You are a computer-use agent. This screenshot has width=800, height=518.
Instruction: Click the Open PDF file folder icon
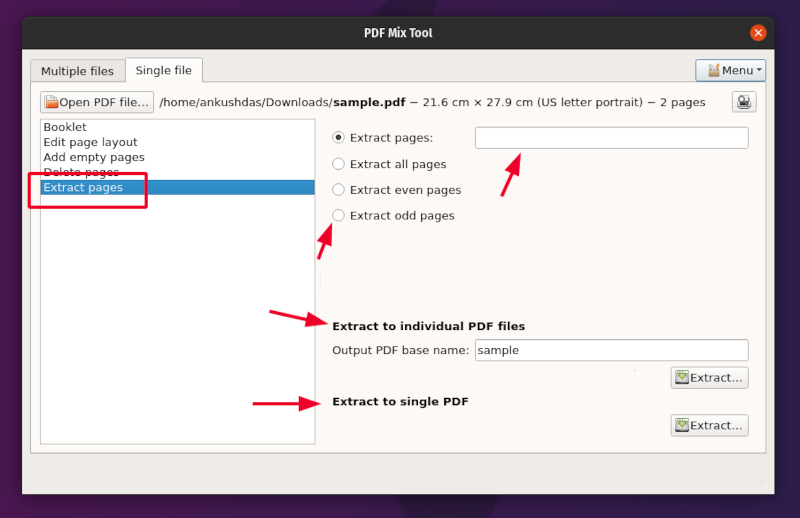(51, 102)
